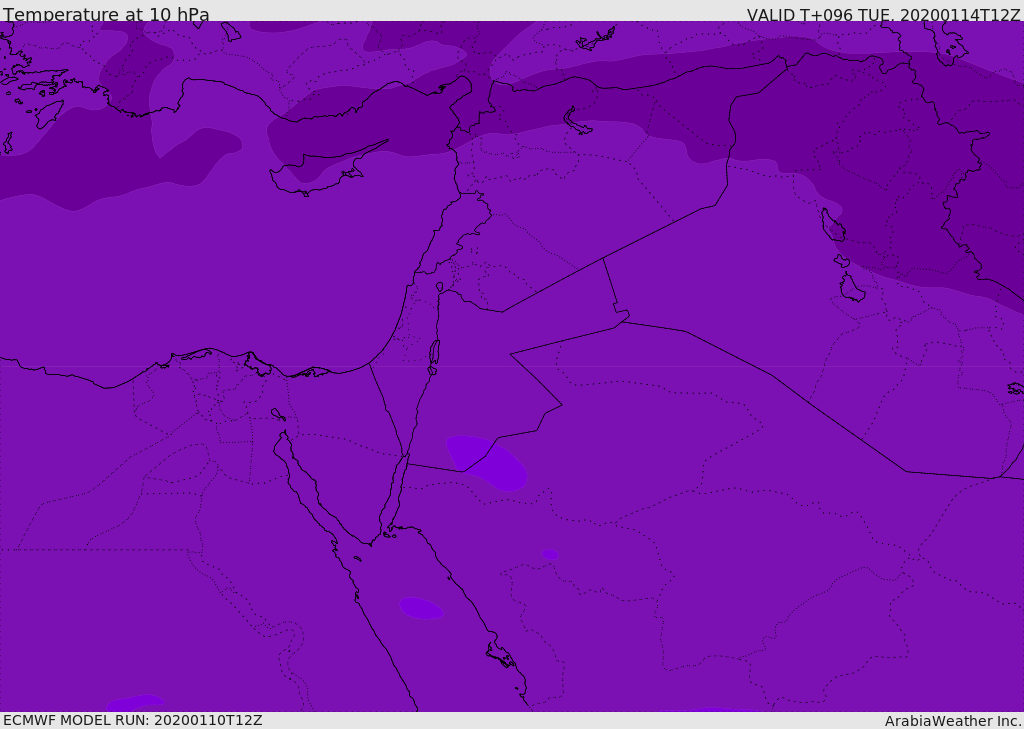This screenshot has width=1024, height=729.
Task: Click the 'Temperature at 10 hPa' title text
Action: pyautogui.click(x=106, y=14)
